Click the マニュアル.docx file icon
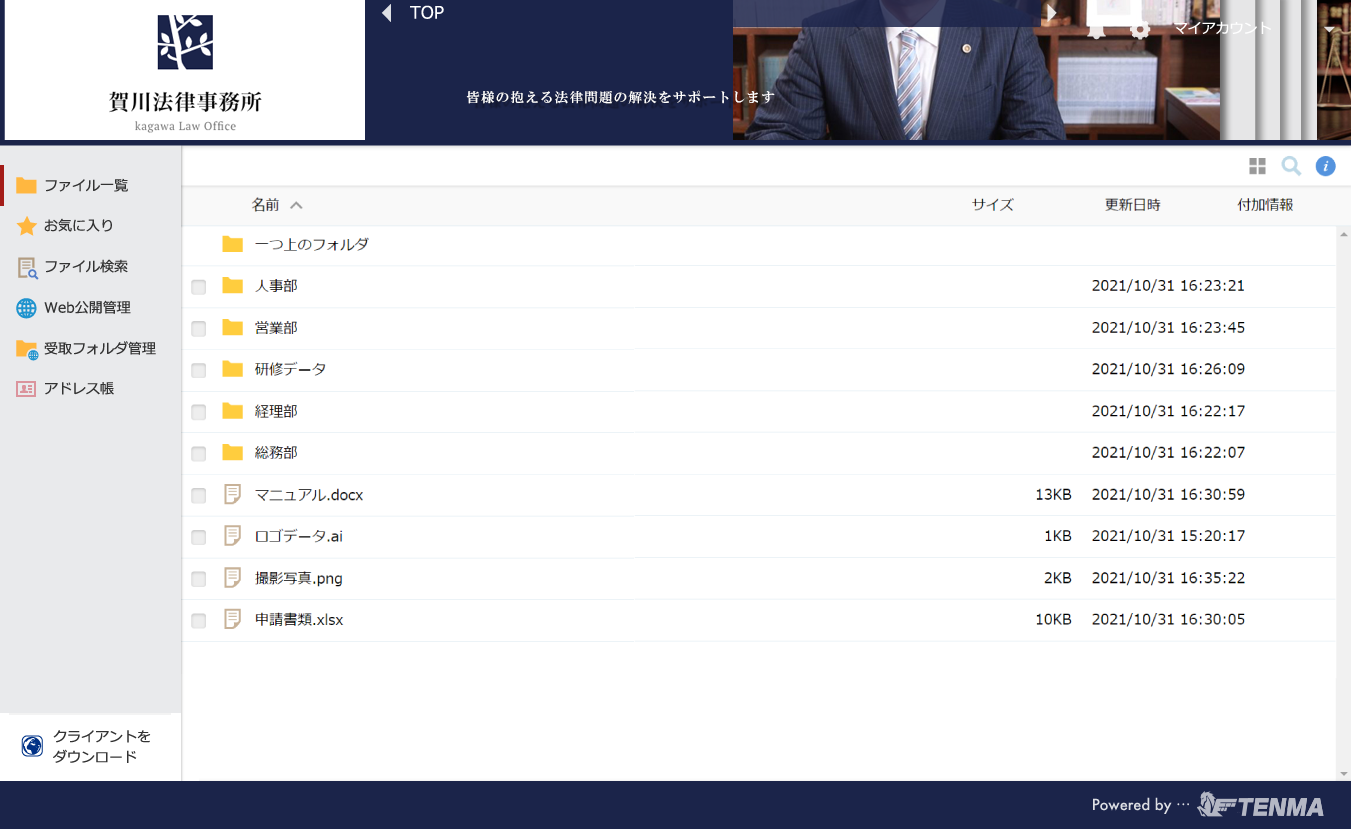 233,494
